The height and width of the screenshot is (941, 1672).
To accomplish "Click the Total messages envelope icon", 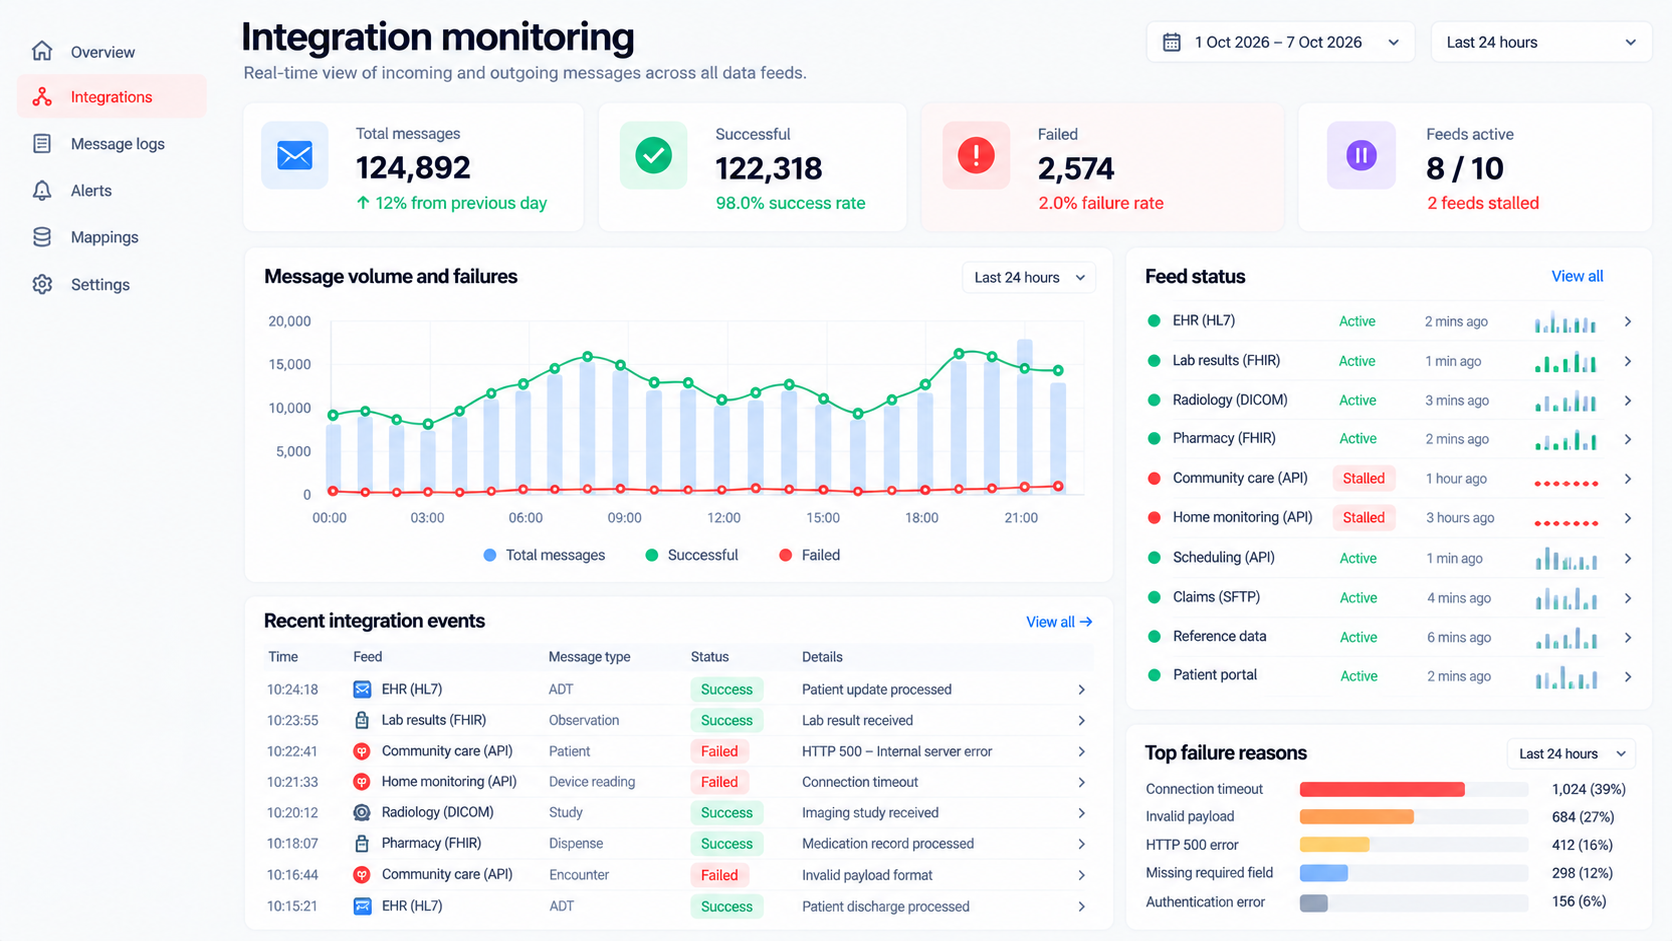I will pyautogui.click(x=295, y=155).
